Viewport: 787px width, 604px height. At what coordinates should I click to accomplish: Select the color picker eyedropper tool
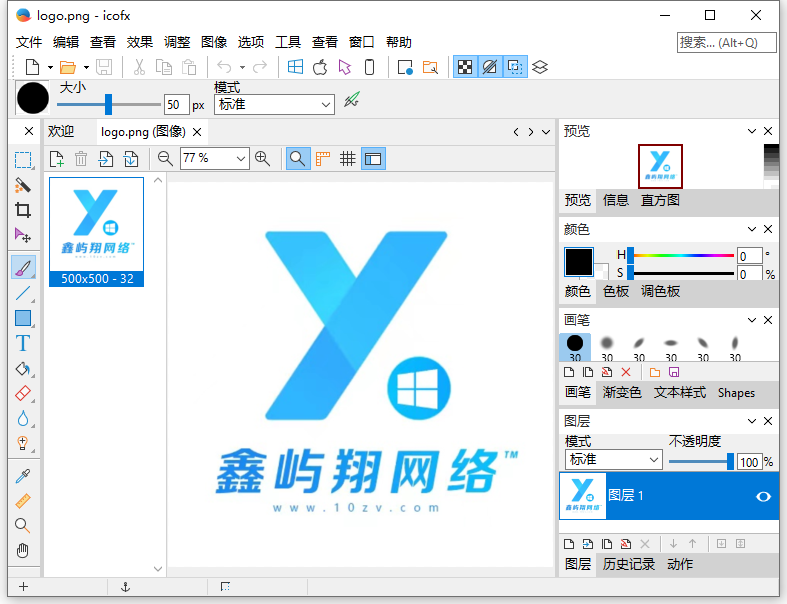(23, 476)
